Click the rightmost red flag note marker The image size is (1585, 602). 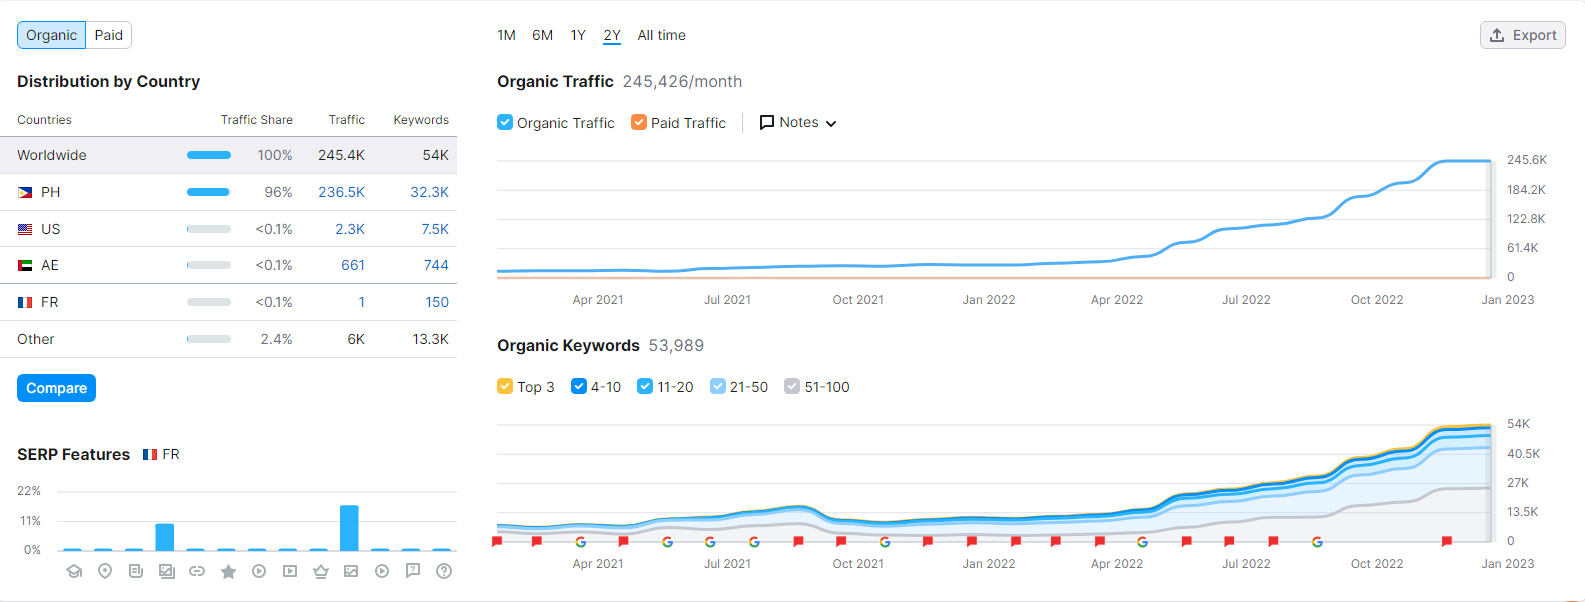(1447, 541)
